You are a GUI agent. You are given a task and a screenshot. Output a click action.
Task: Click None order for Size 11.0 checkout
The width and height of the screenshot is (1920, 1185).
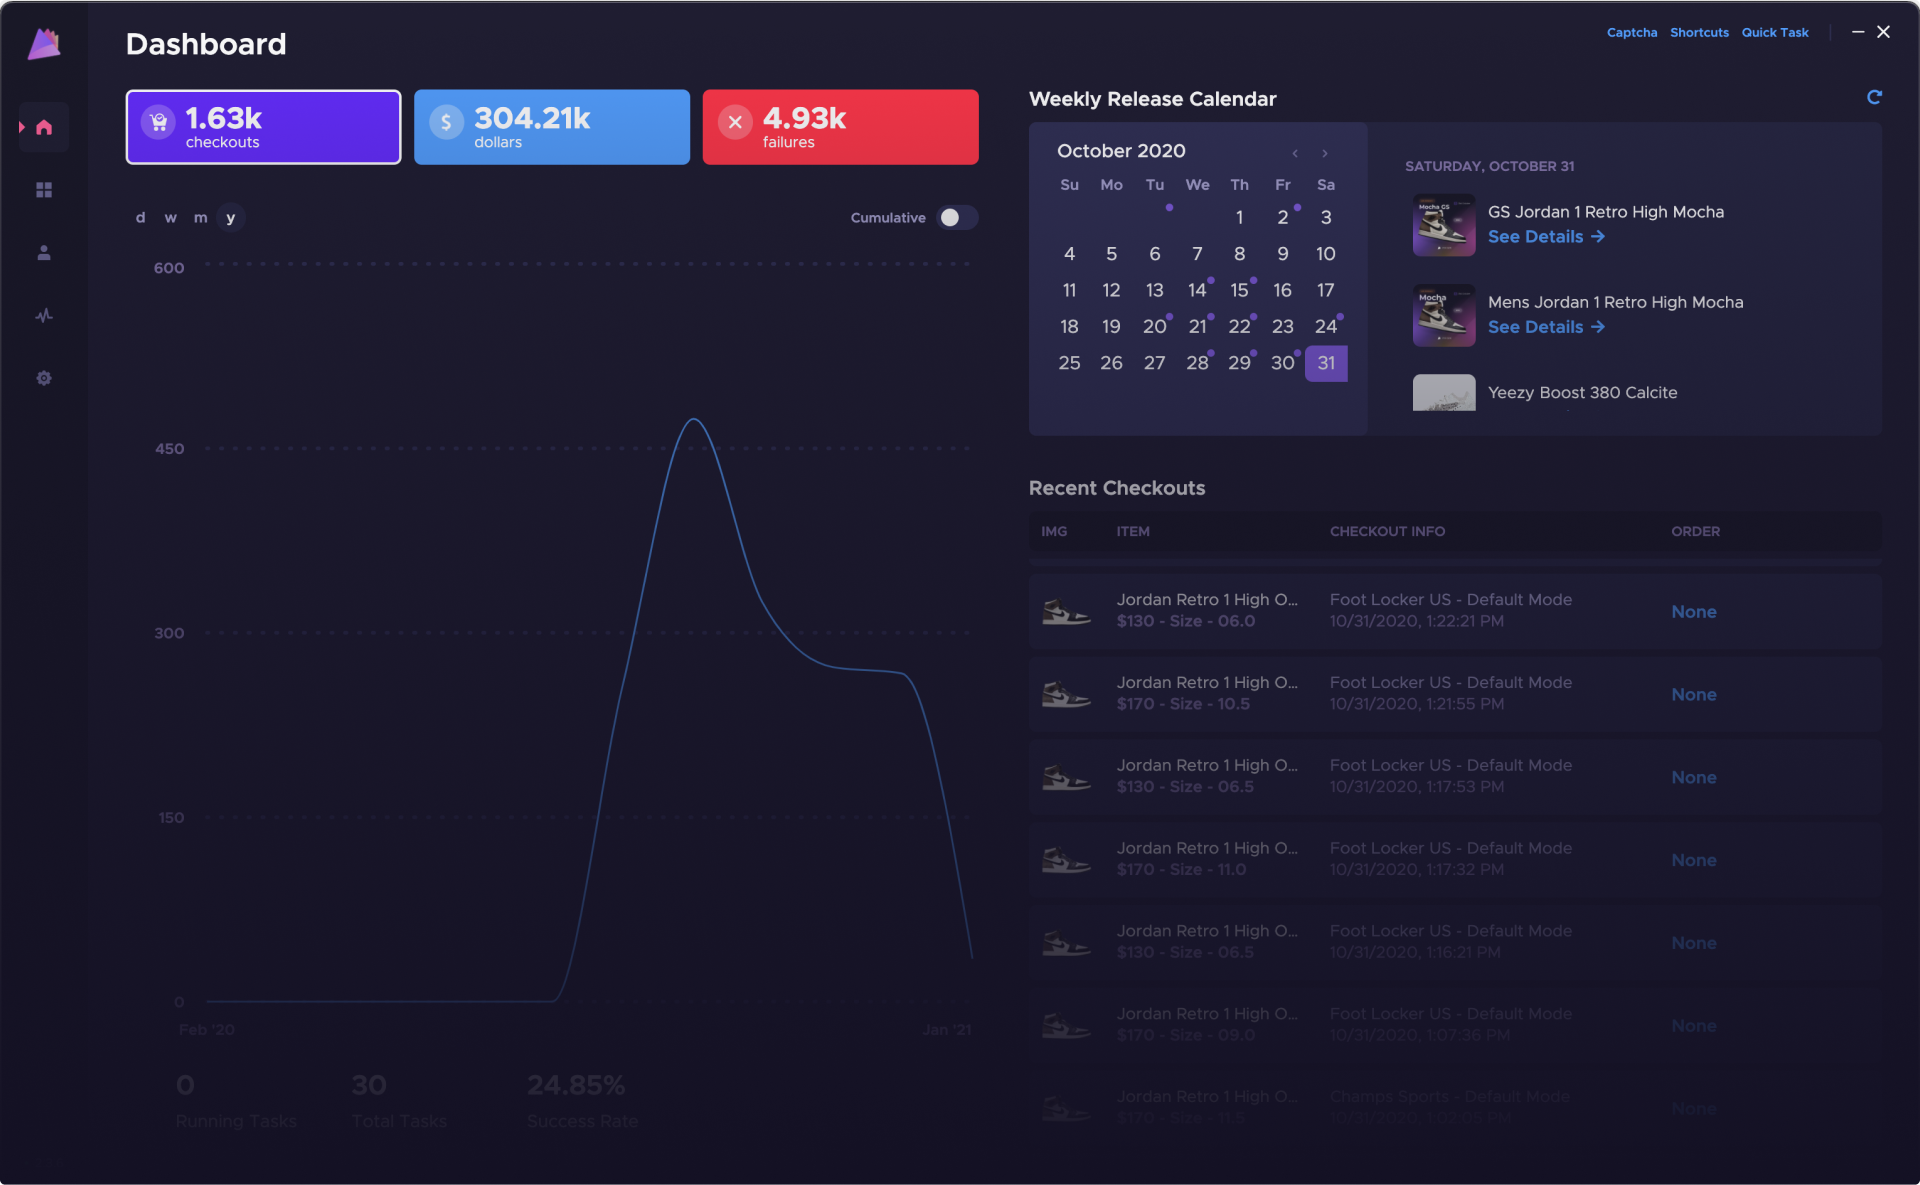(1694, 861)
